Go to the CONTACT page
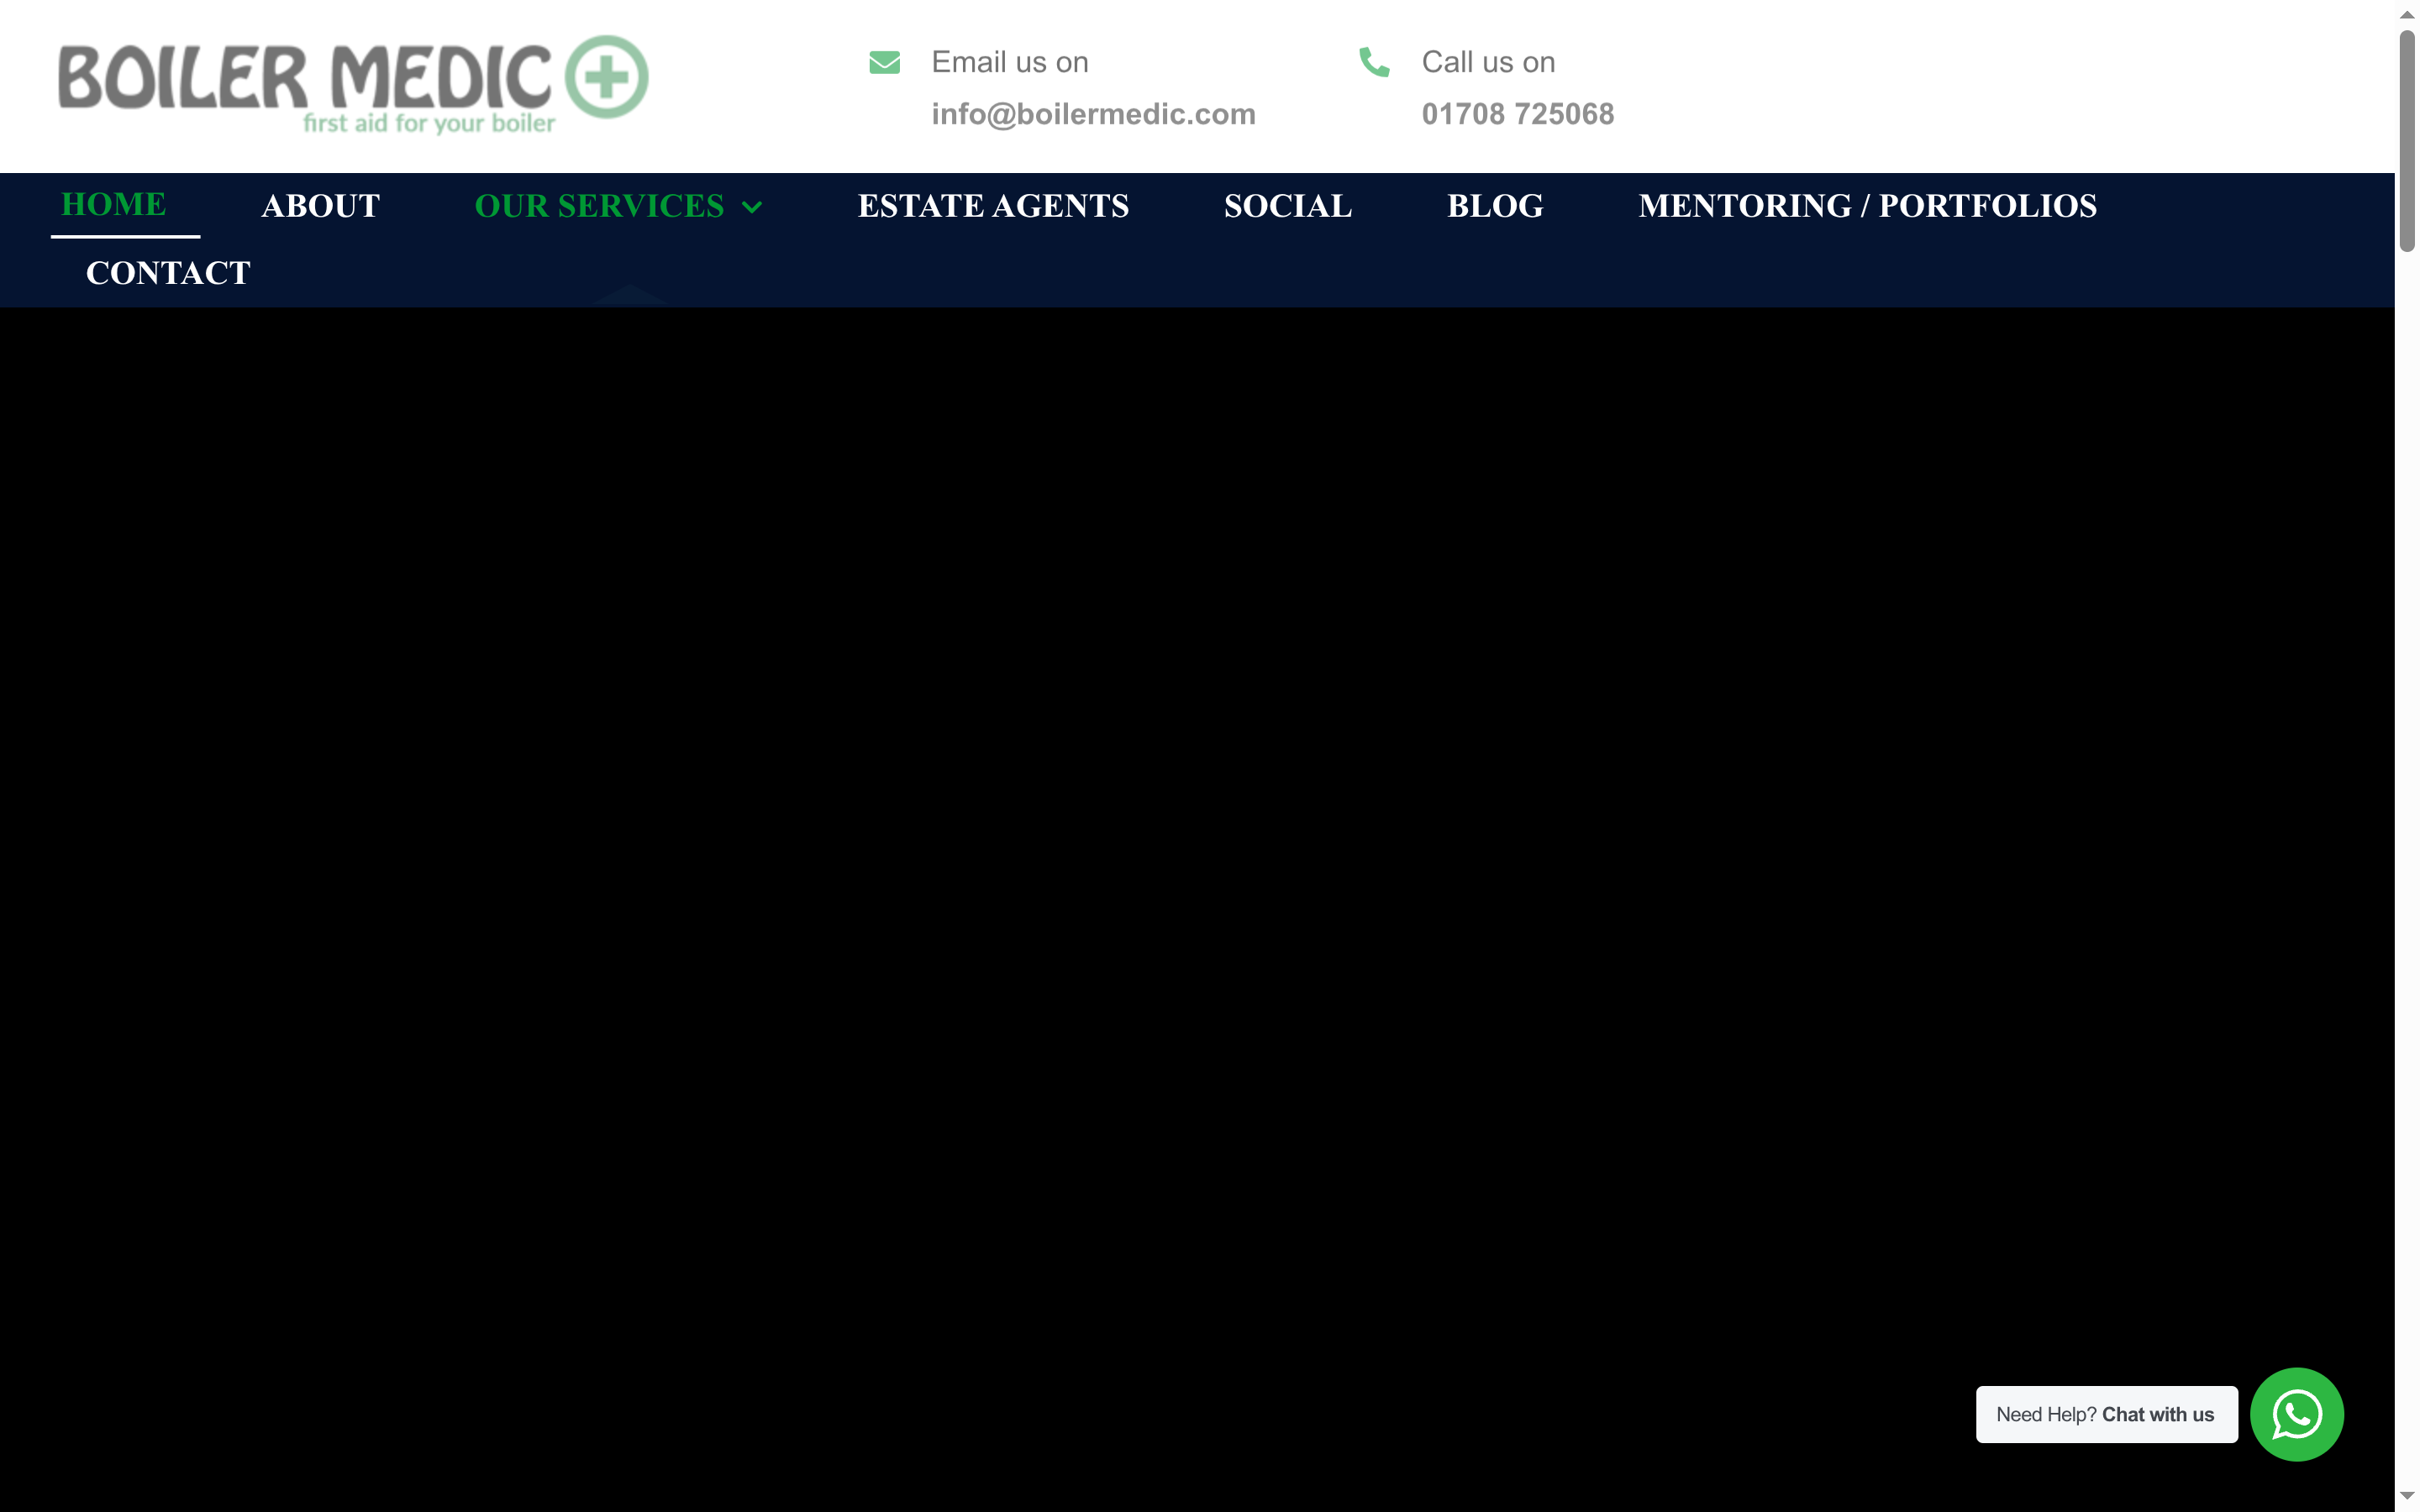Image resolution: width=2420 pixels, height=1512 pixels. pyautogui.click(x=168, y=272)
